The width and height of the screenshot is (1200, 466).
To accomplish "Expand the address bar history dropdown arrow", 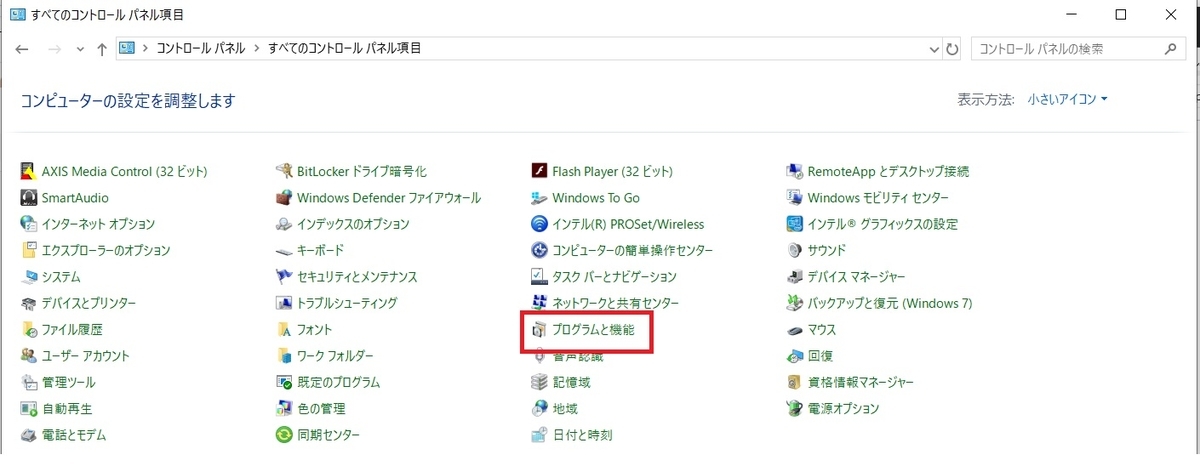I will point(933,48).
